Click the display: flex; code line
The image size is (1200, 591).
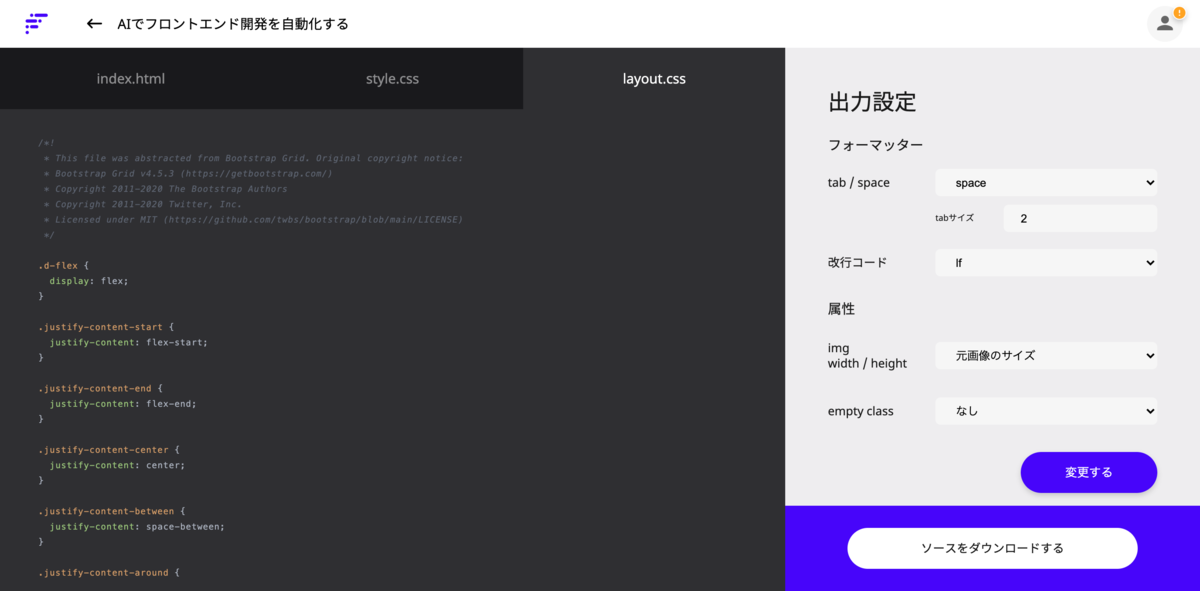(89, 281)
